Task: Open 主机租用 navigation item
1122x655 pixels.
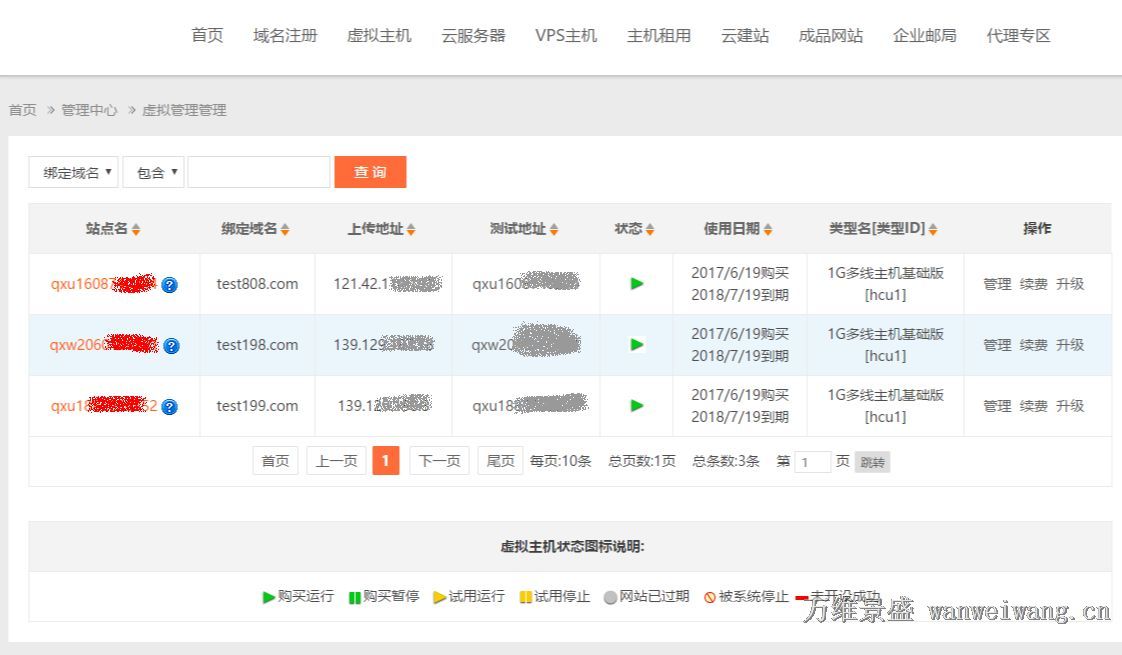Action: [659, 35]
